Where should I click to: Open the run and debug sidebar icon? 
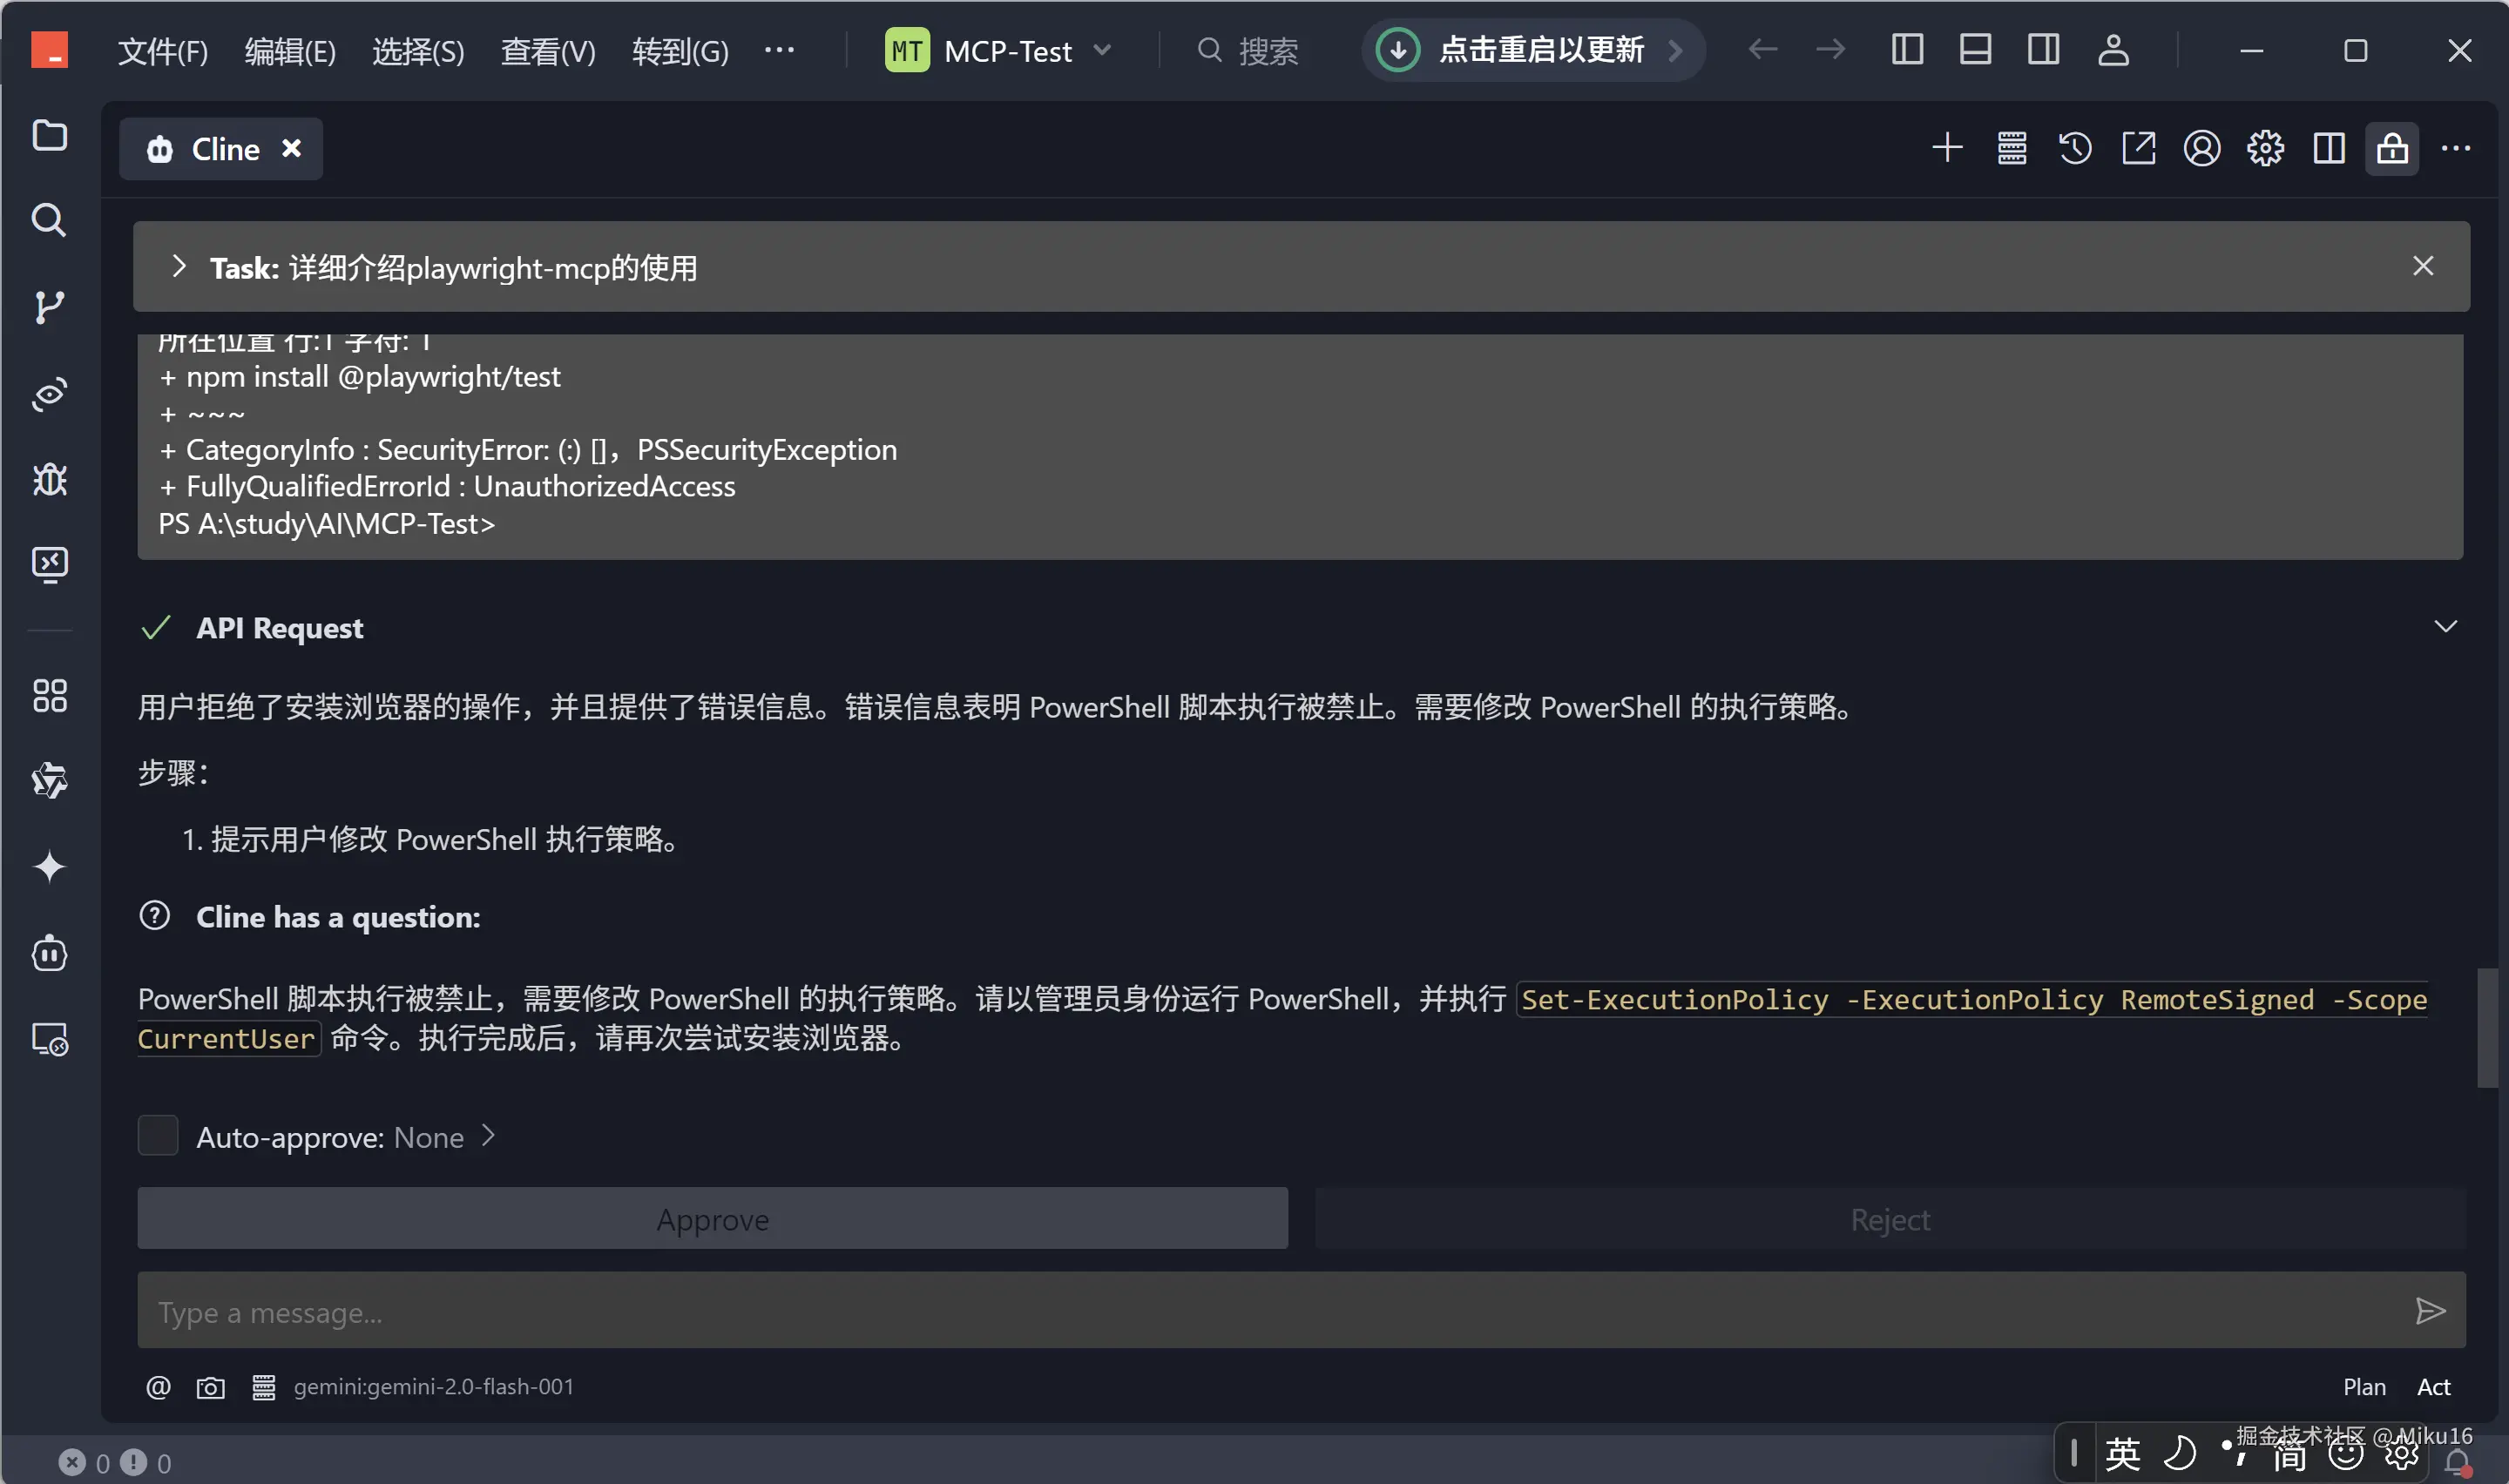49,480
